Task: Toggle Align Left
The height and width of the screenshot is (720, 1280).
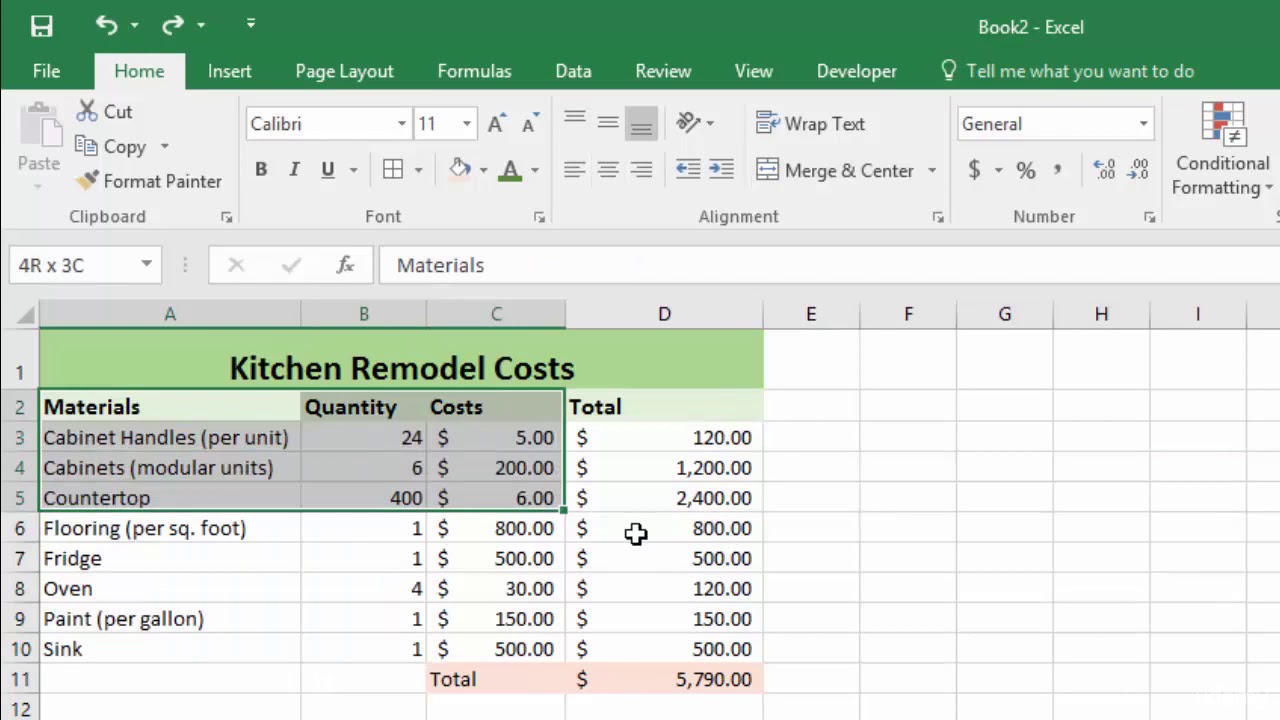Action: [x=574, y=170]
